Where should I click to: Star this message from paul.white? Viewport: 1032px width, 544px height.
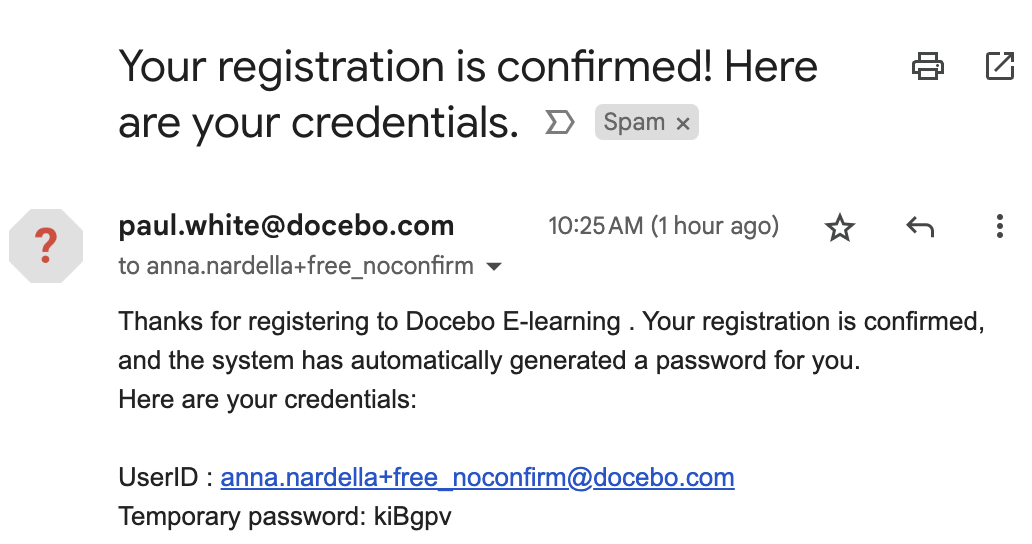click(x=839, y=228)
